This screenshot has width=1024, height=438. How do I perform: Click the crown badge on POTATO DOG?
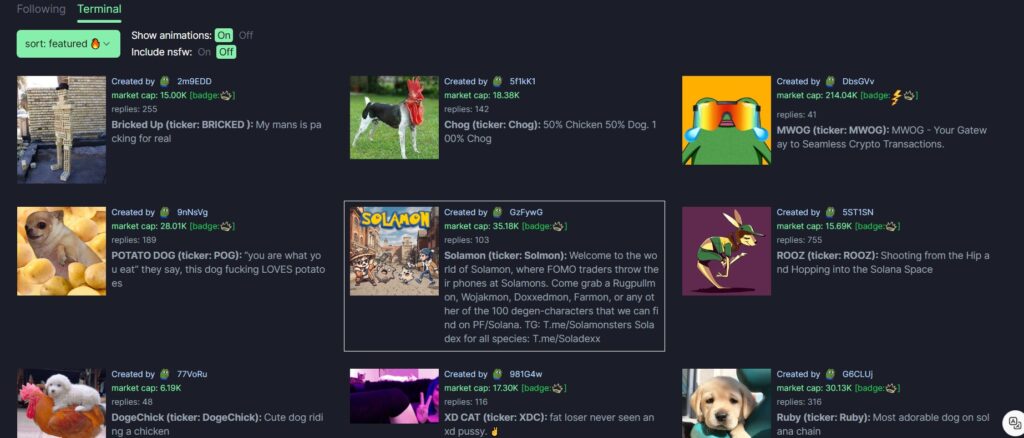point(226,226)
